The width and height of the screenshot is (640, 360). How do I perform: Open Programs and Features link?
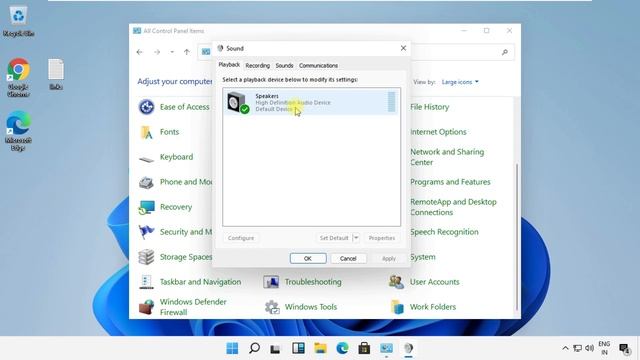(x=450, y=182)
